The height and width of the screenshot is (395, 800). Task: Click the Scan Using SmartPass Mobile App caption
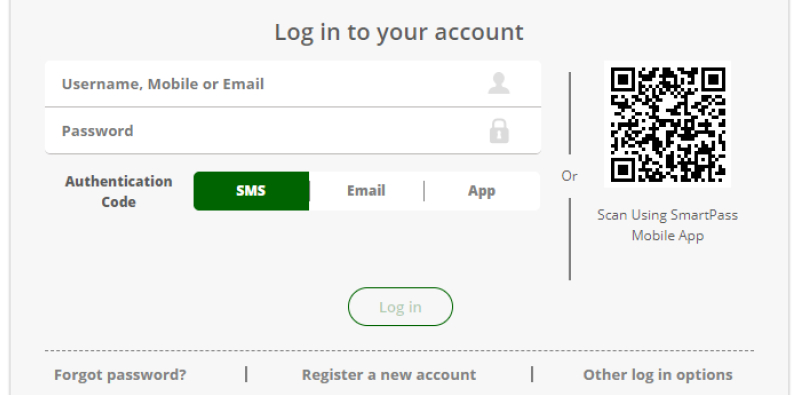667,225
